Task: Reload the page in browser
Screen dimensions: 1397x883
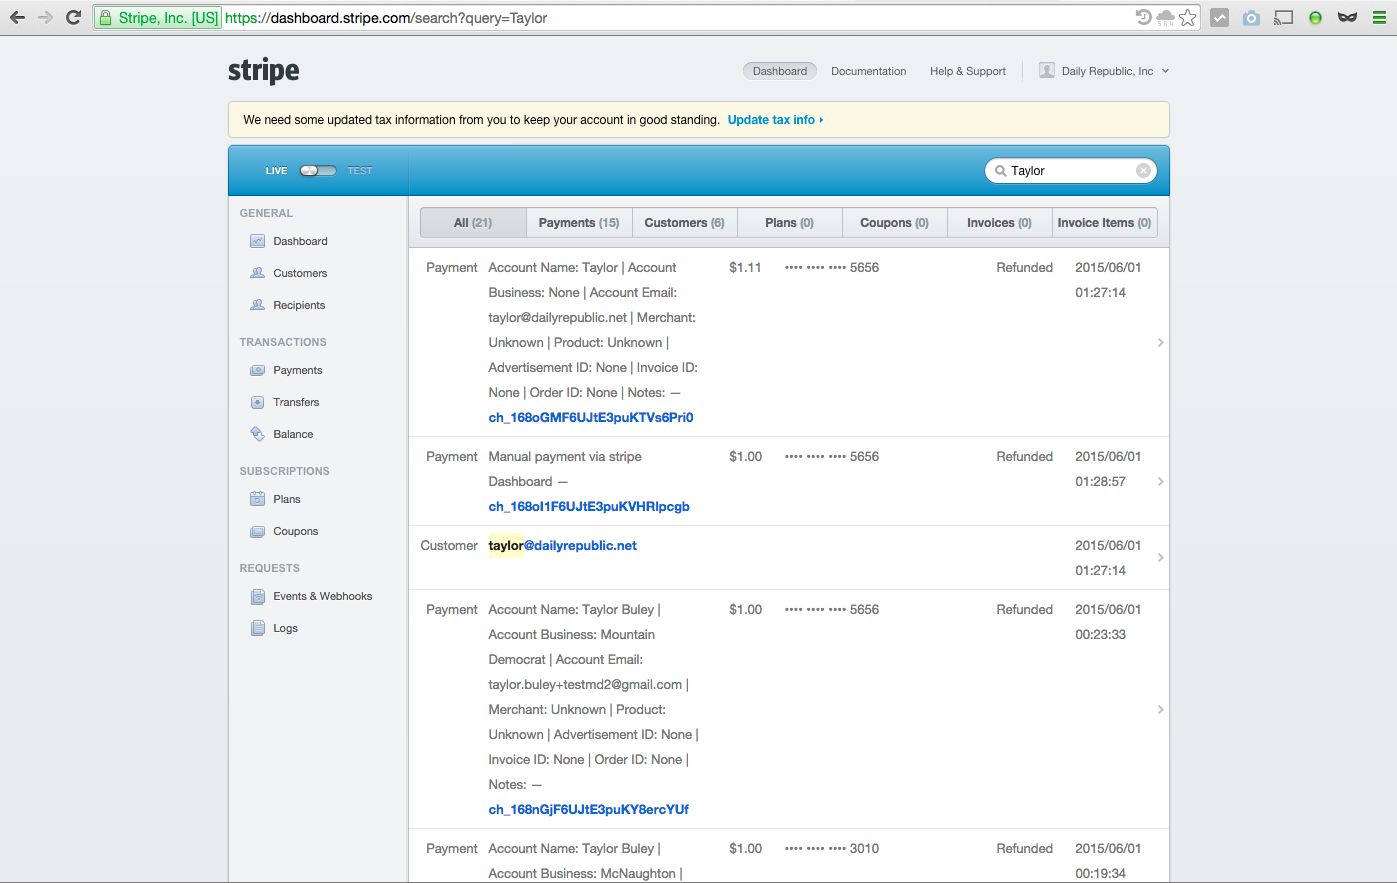Action: click(73, 18)
